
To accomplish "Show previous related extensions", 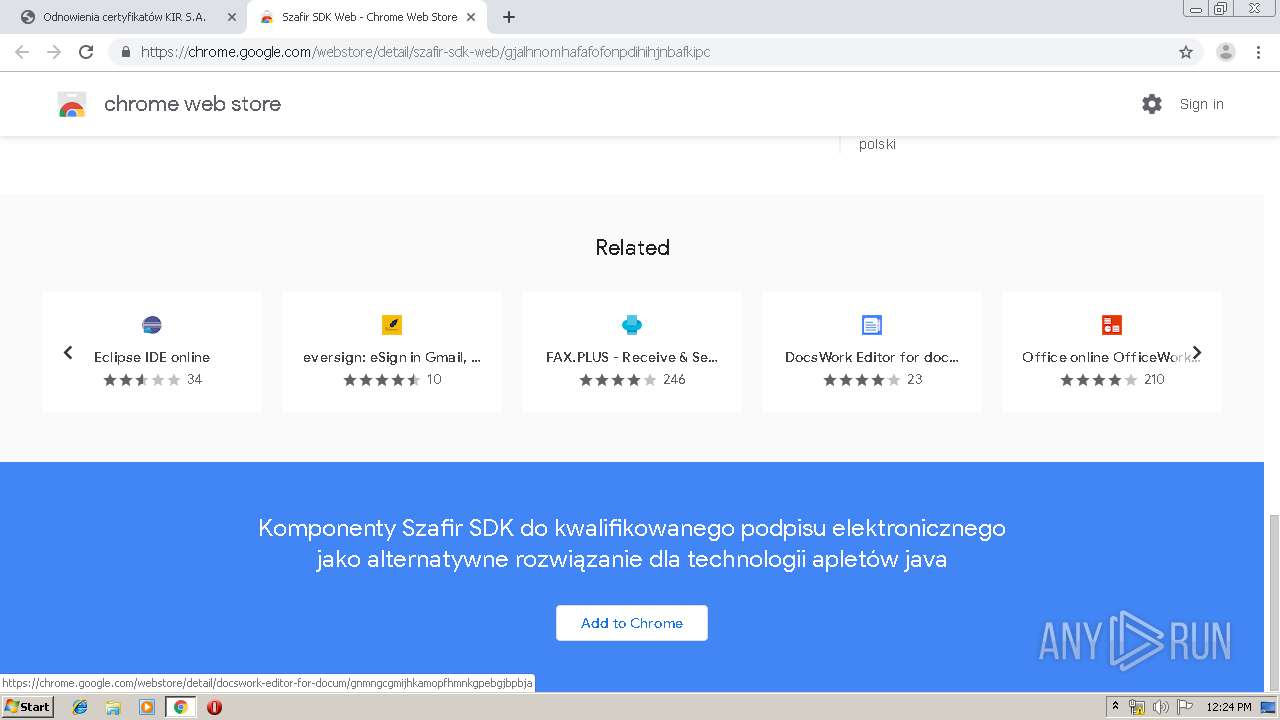I will pyautogui.click(x=68, y=352).
